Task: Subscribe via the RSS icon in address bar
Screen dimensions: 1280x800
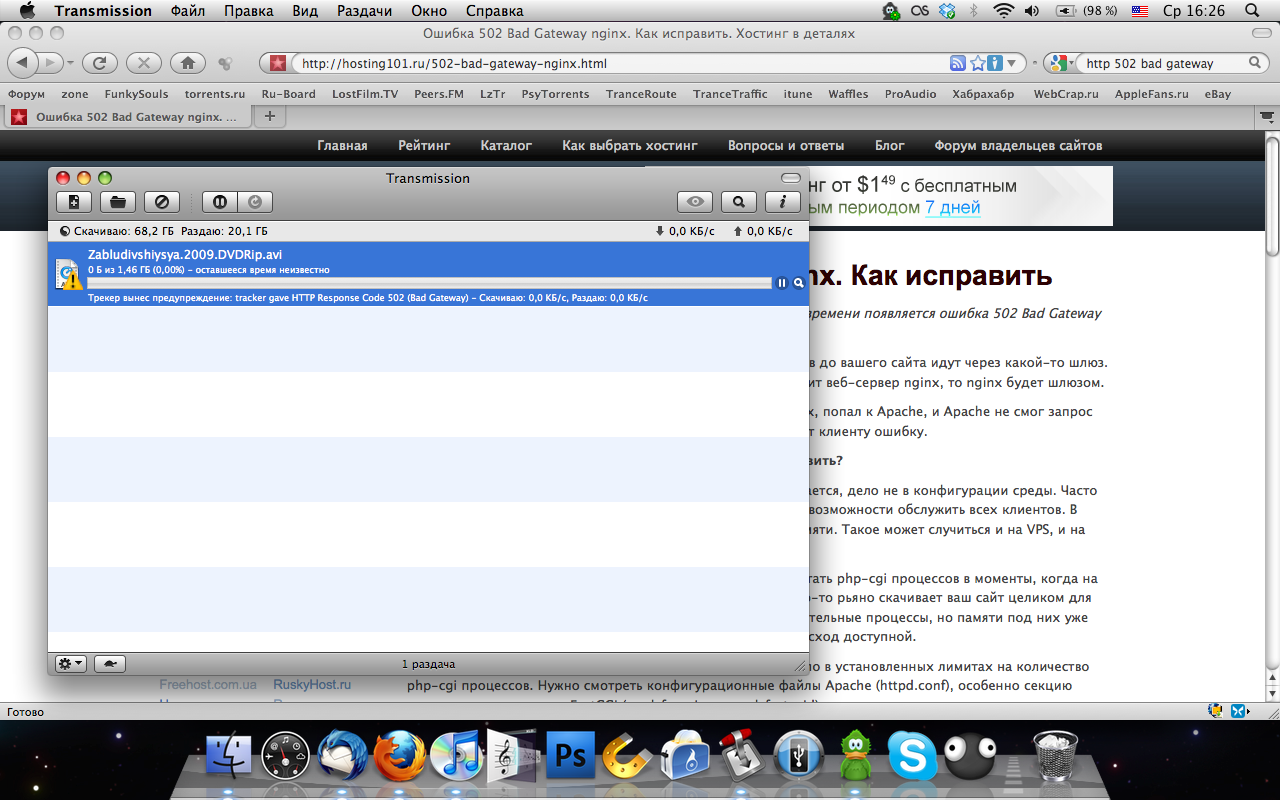Action: tap(958, 63)
